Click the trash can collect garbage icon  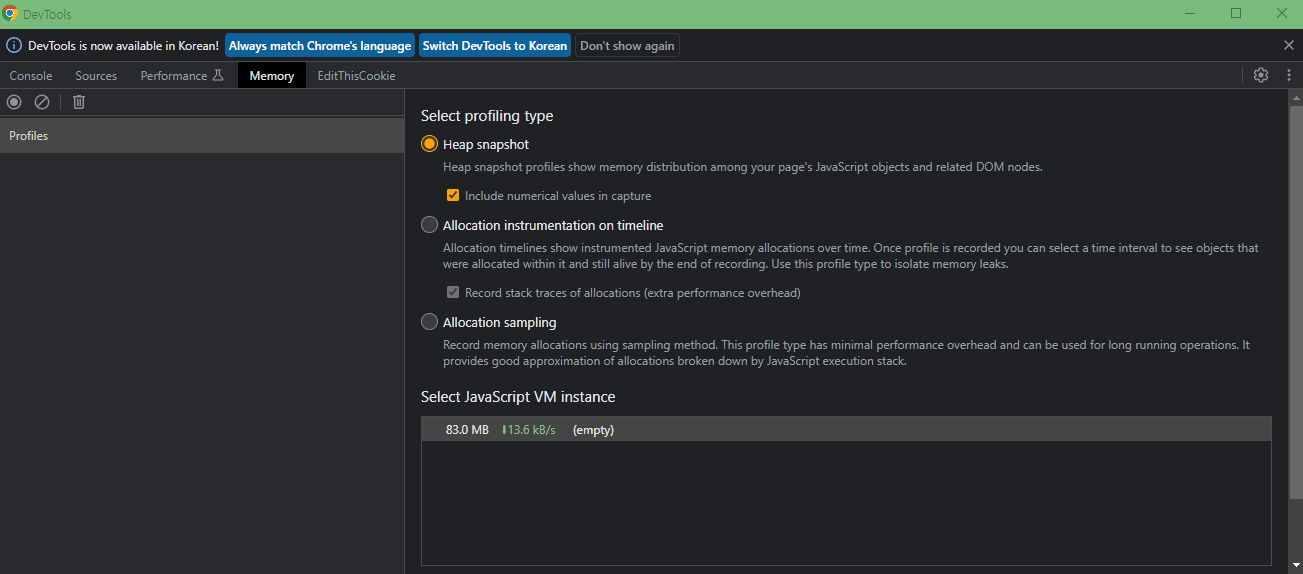[79, 102]
